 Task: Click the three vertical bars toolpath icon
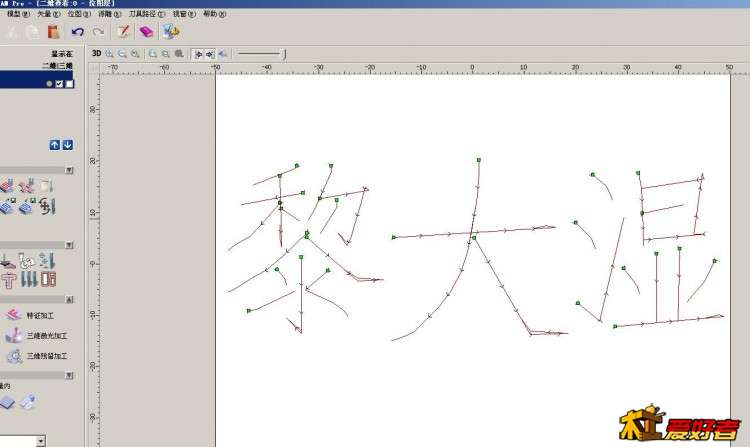pos(29,279)
